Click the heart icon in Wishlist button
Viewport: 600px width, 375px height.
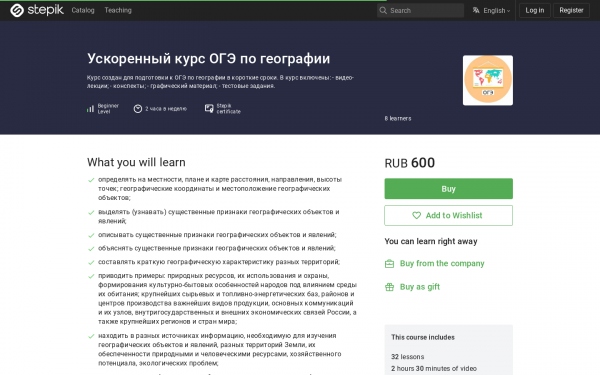pos(416,215)
